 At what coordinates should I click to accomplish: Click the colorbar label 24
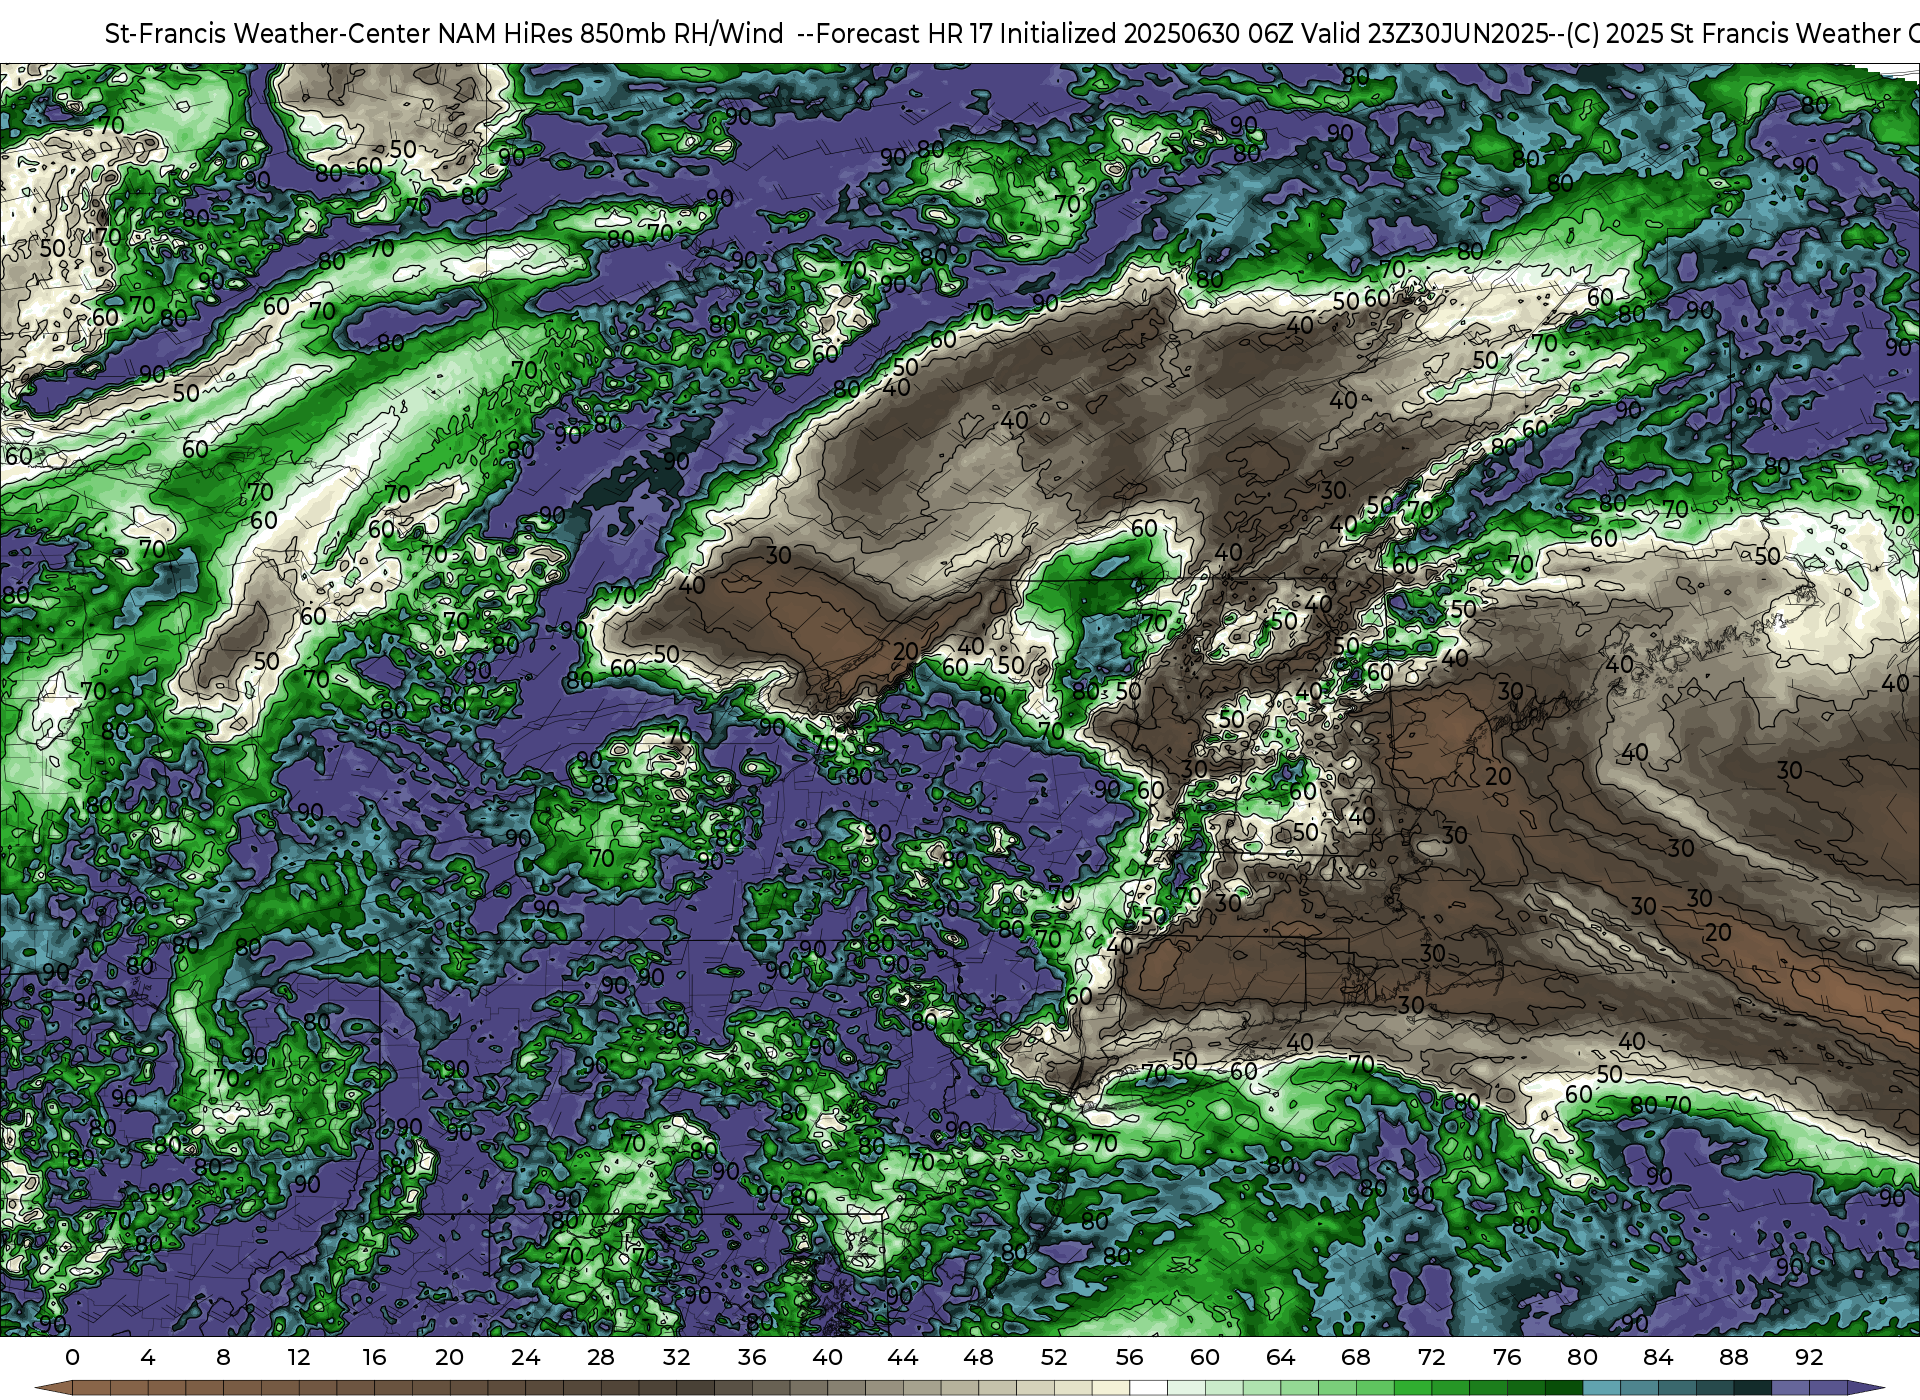pyautogui.click(x=525, y=1357)
